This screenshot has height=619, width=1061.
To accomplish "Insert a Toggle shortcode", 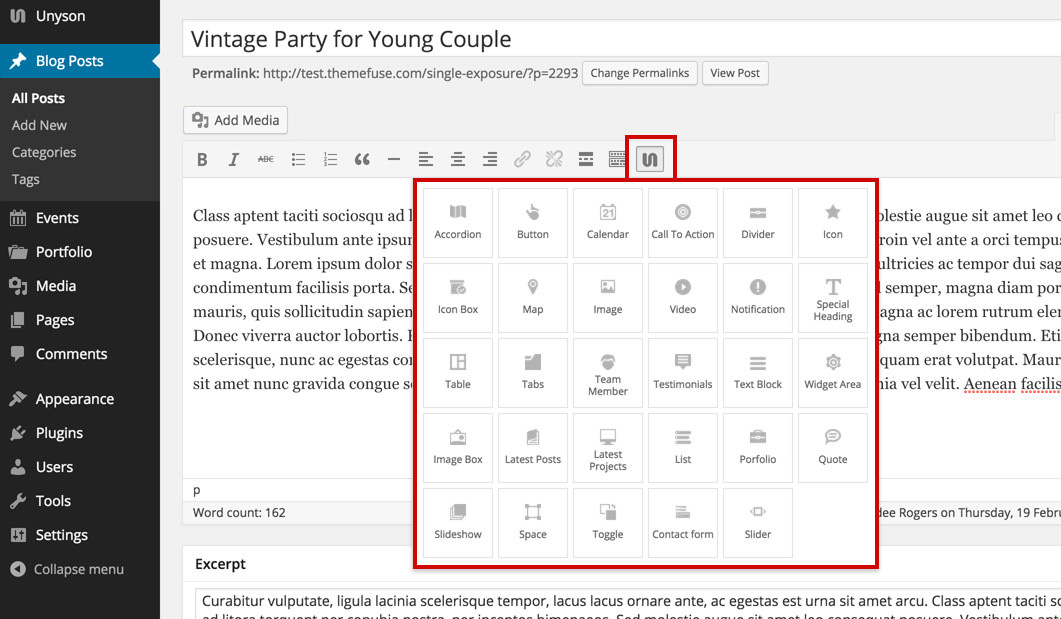I will coord(608,523).
